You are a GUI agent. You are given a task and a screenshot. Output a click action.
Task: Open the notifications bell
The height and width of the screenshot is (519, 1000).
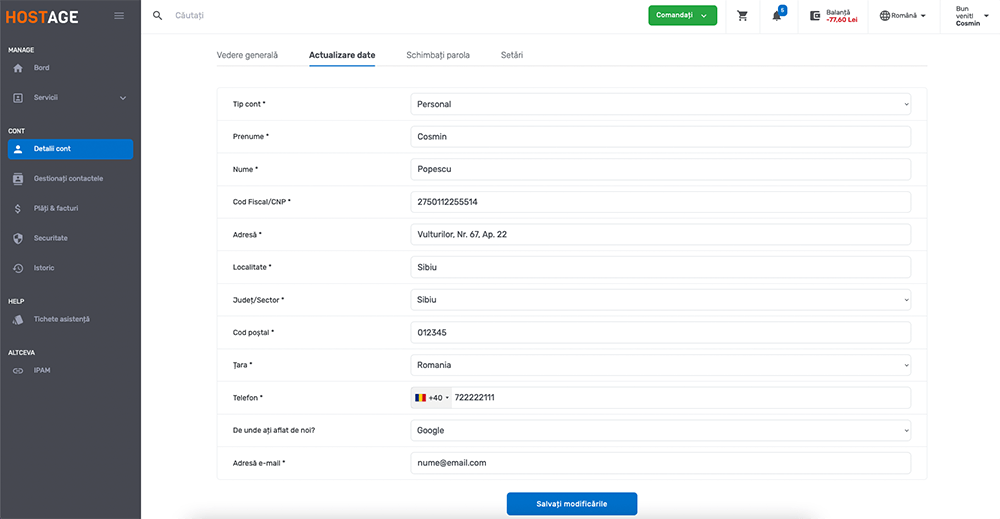coord(777,16)
